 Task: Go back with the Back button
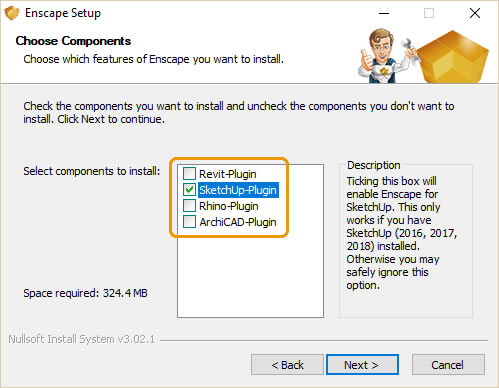(x=287, y=365)
